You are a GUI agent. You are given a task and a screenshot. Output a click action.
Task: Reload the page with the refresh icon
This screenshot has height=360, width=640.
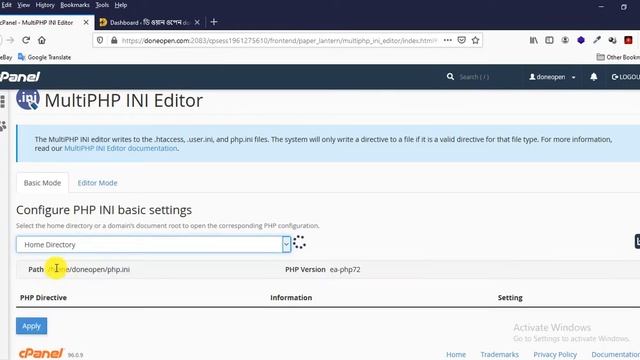click(26, 40)
